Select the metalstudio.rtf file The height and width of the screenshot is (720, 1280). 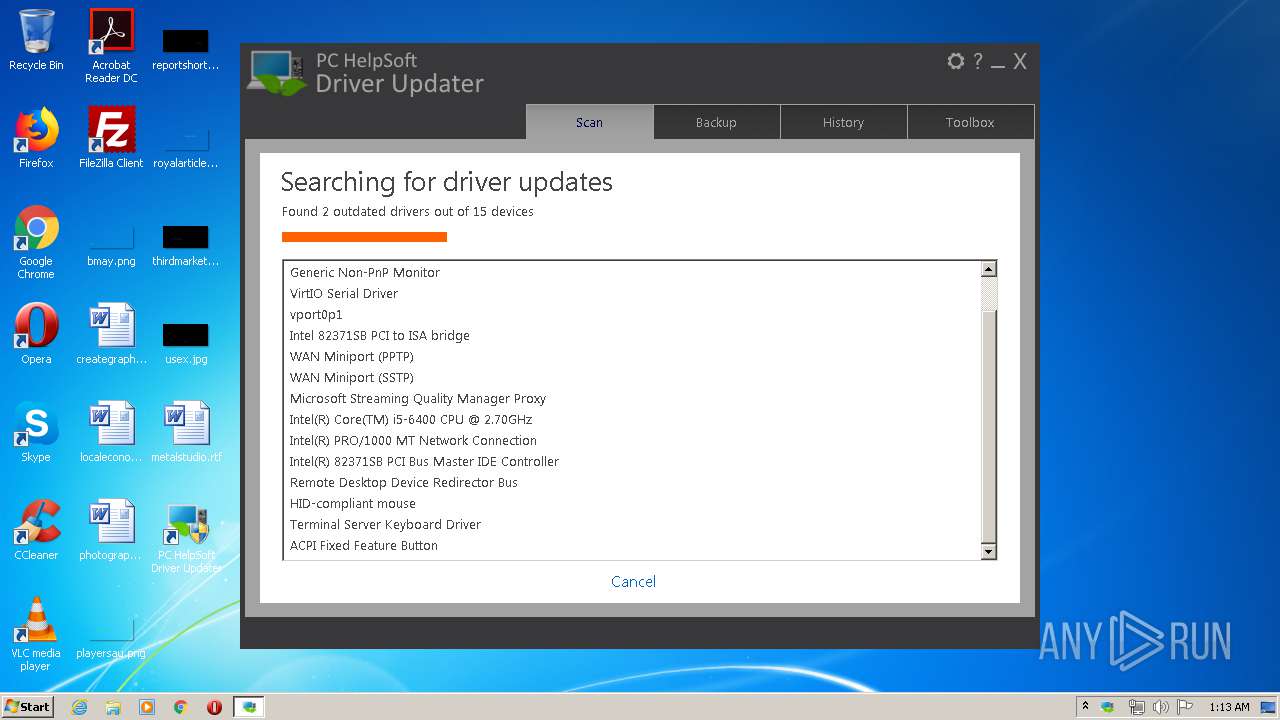coord(186,432)
